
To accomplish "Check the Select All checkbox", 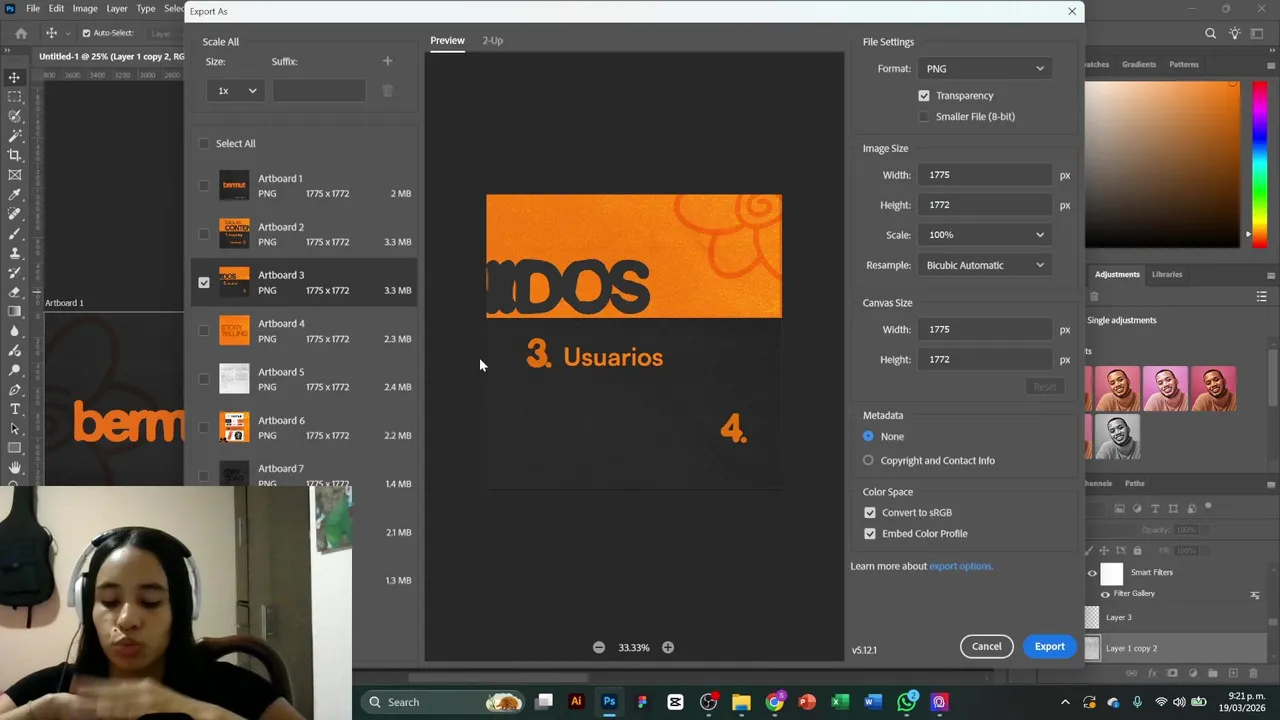I will click(204, 144).
